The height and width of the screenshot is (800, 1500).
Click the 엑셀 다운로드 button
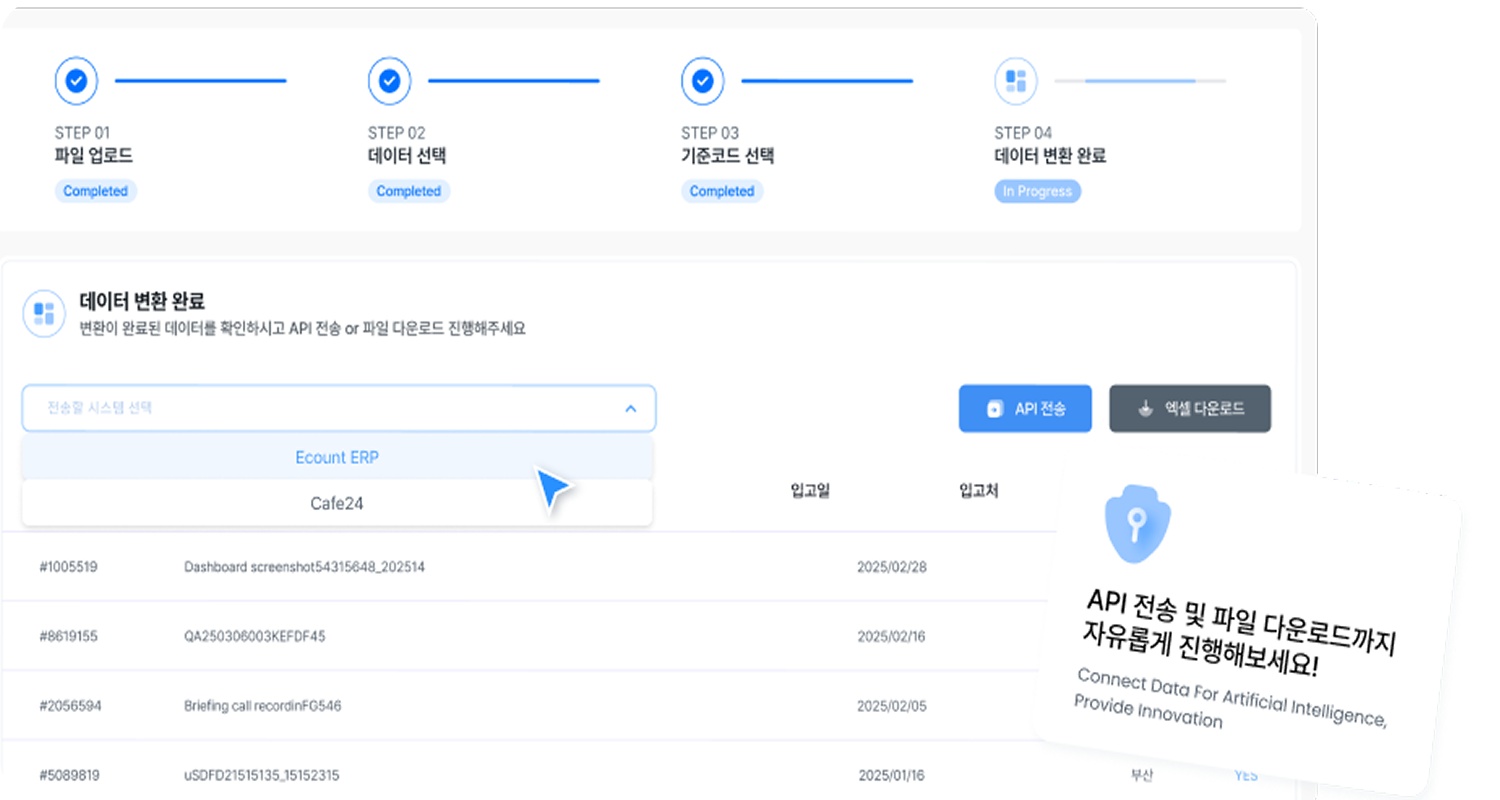(1190, 409)
